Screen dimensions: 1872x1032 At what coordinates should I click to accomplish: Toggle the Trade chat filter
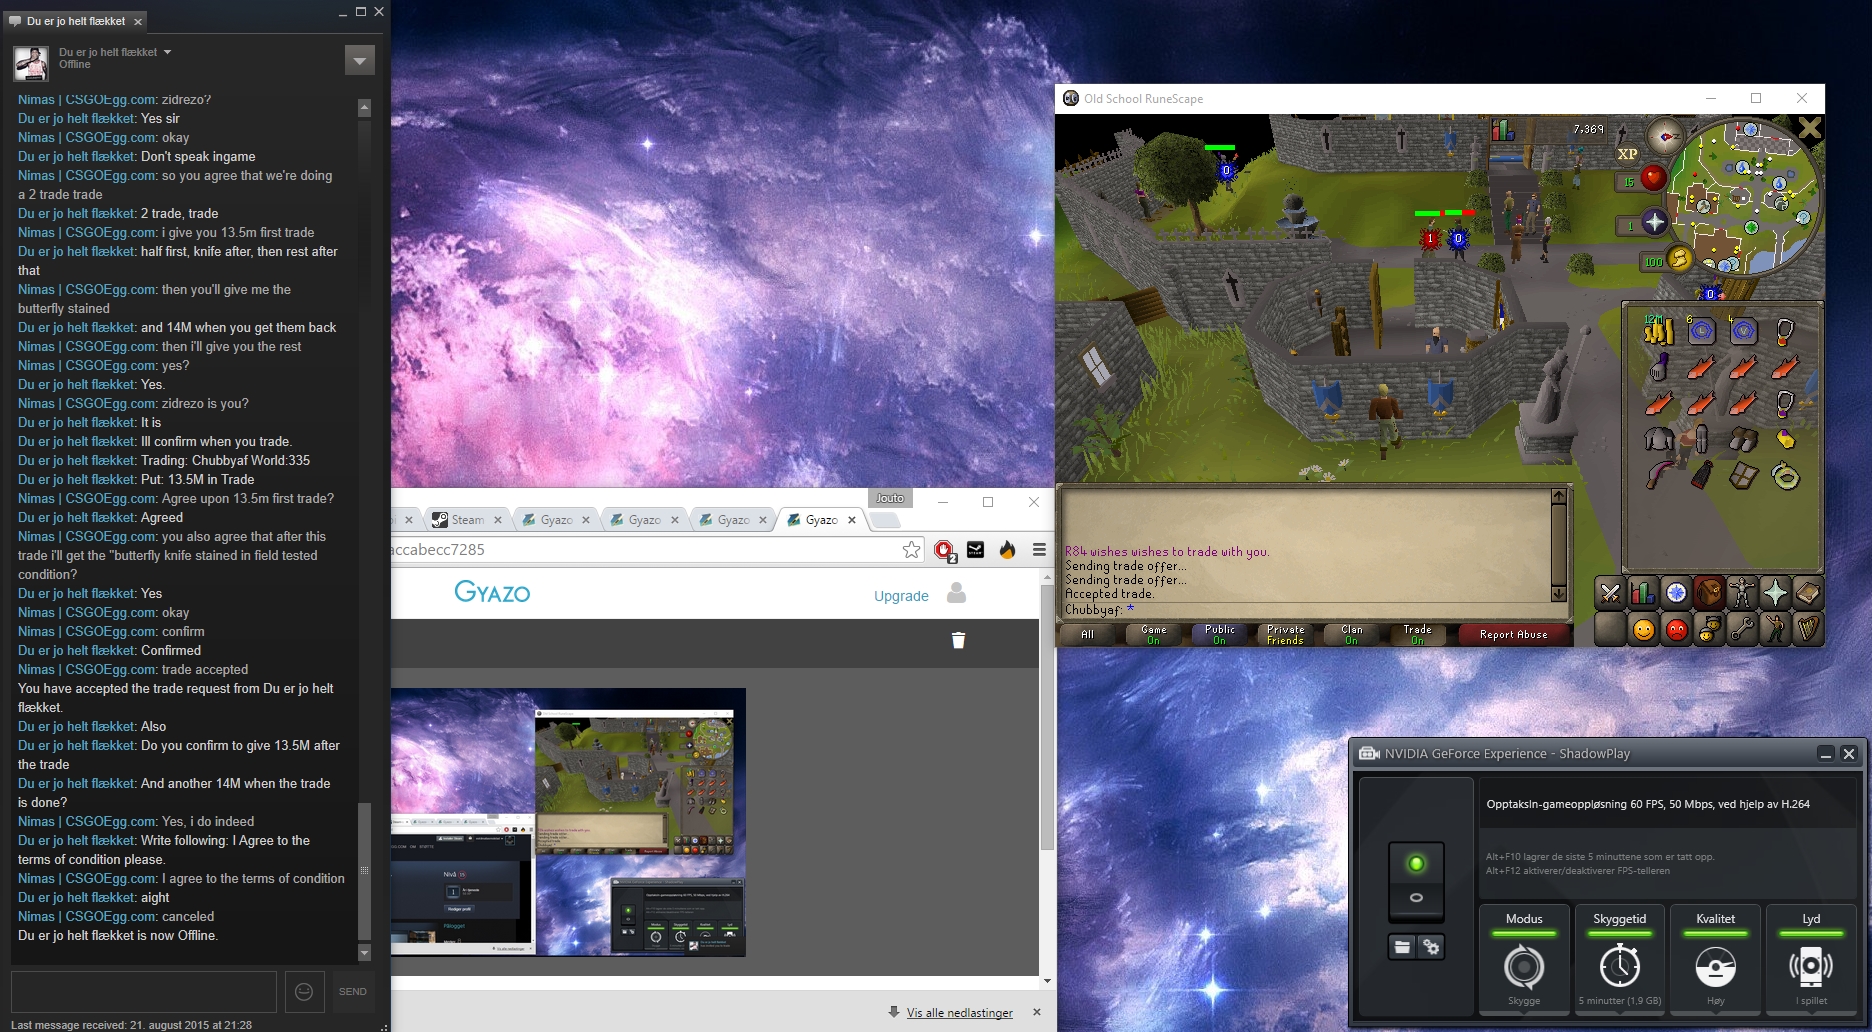[1417, 634]
